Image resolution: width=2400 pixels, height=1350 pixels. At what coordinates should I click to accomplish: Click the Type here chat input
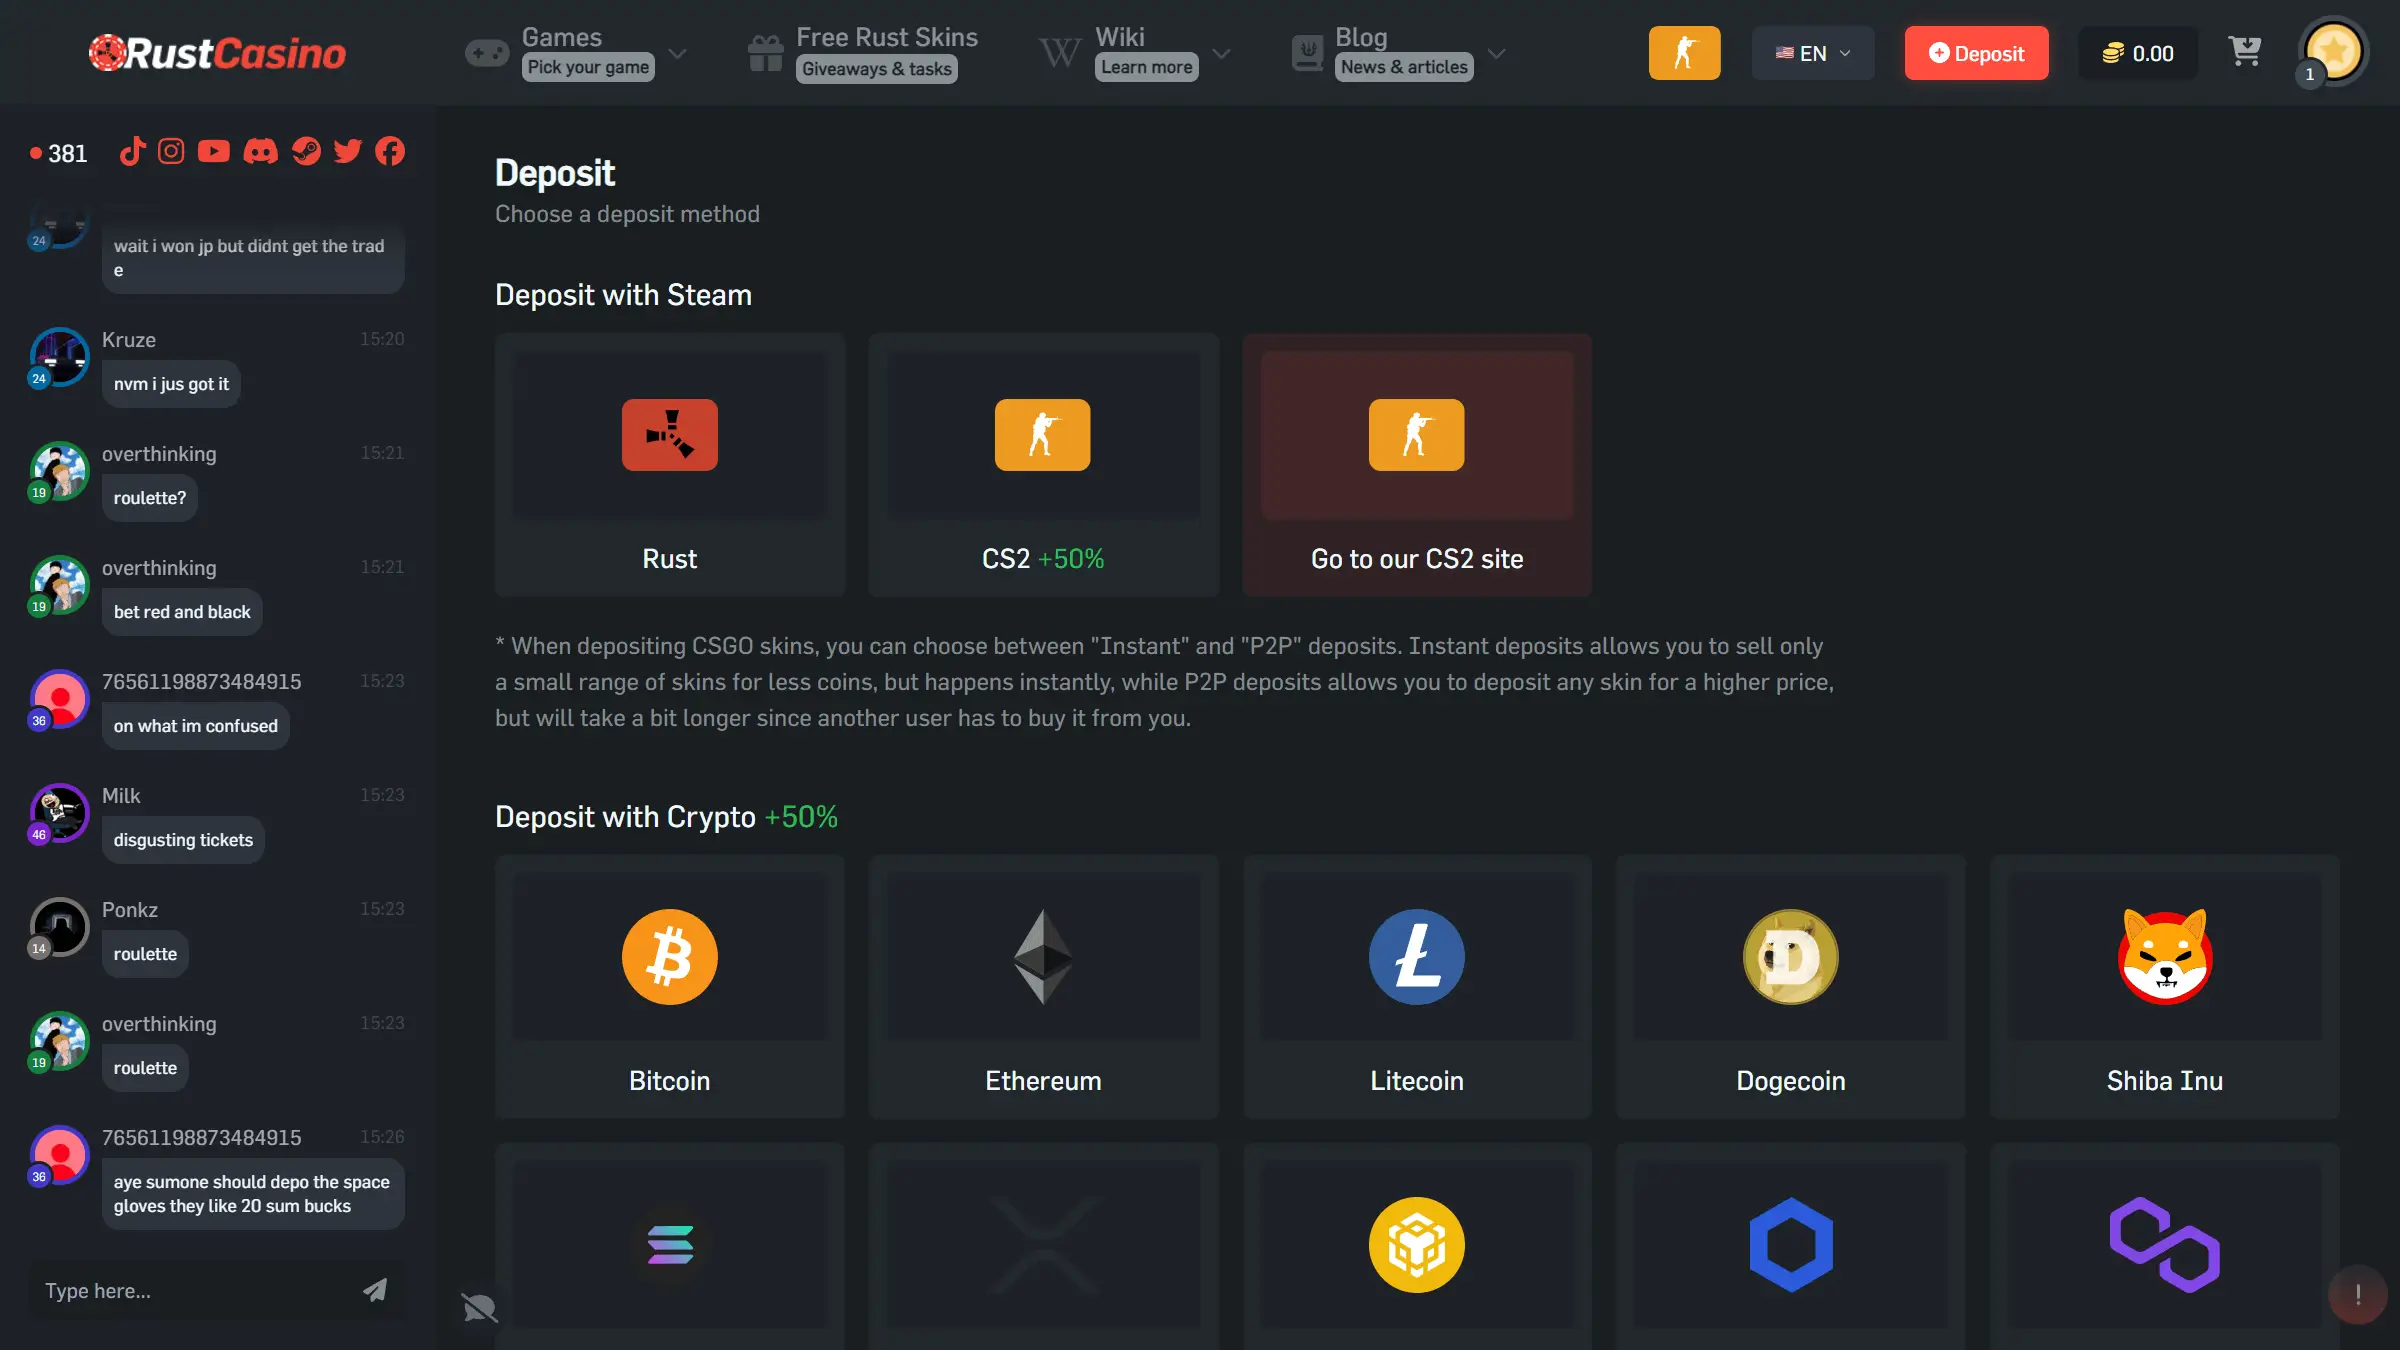pyautogui.click(x=195, y=1290)
